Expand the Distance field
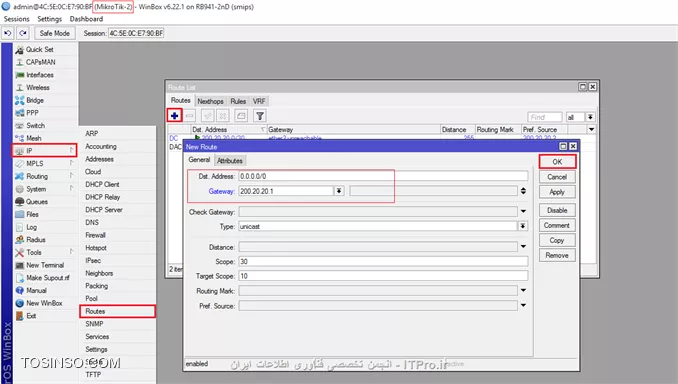 point(523,246)
